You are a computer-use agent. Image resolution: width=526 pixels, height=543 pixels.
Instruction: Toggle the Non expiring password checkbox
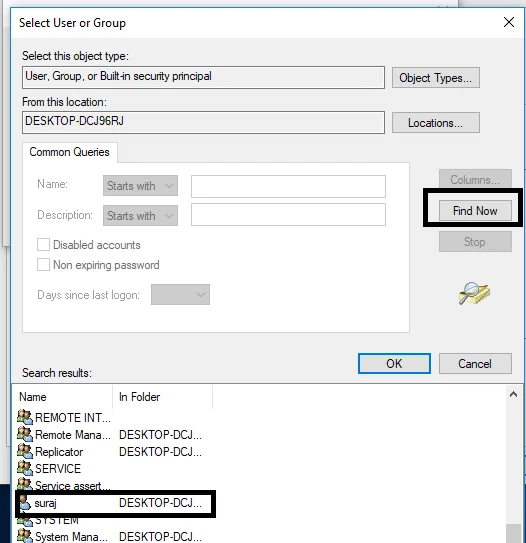tap(43, 265)
